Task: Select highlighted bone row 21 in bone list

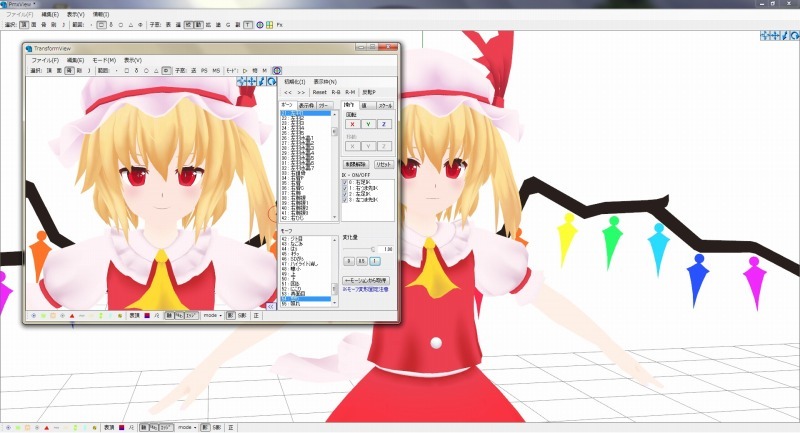Action: coord(305,113)
